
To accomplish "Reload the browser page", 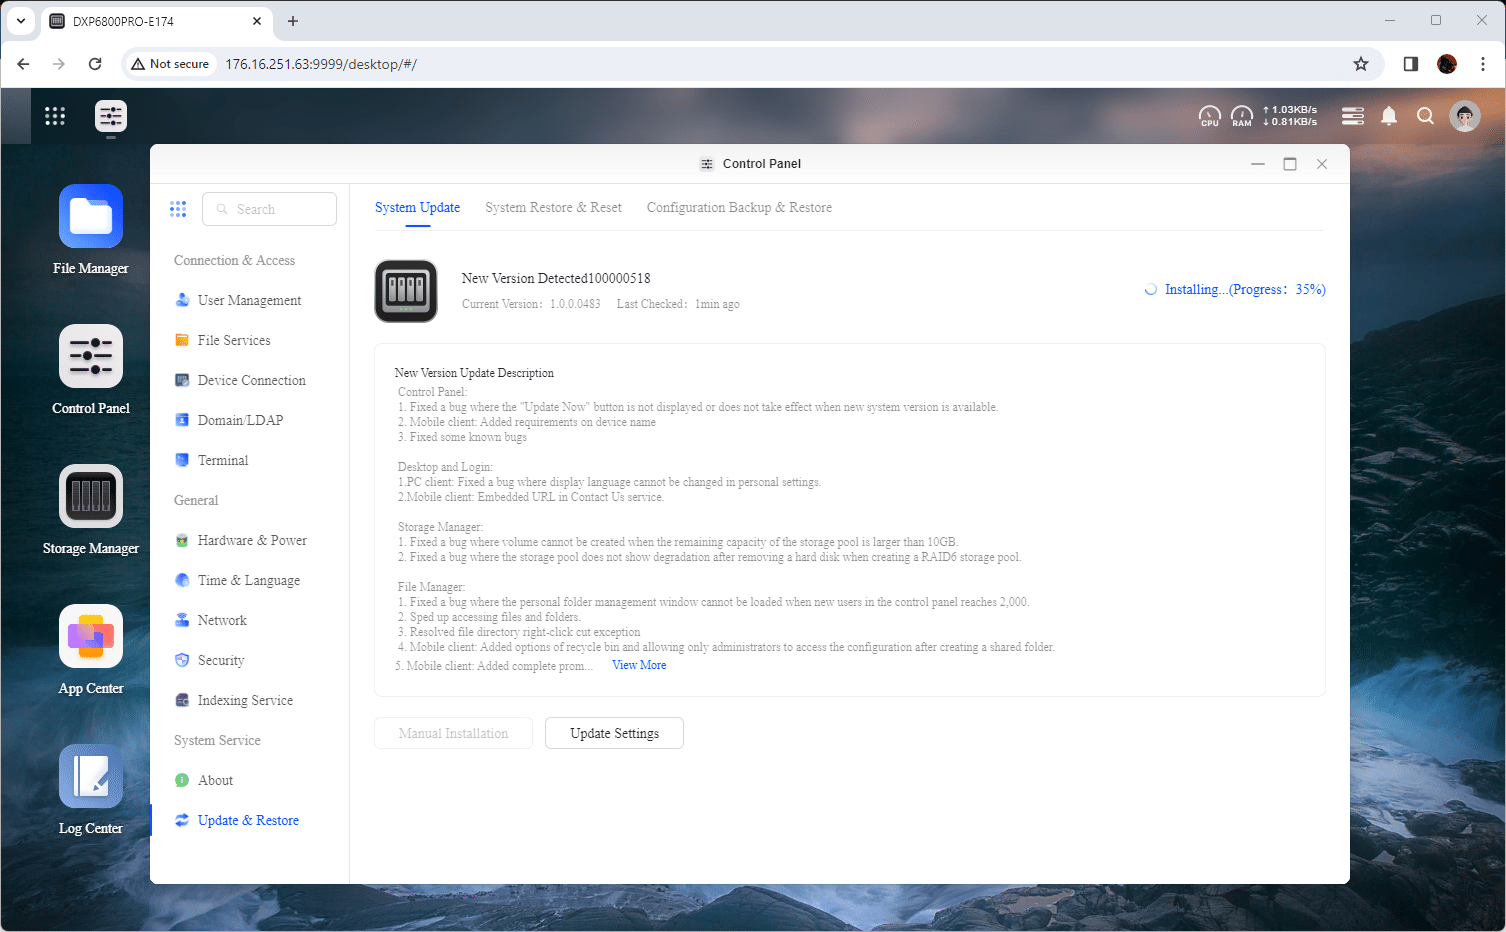I will tap(95, 64).
